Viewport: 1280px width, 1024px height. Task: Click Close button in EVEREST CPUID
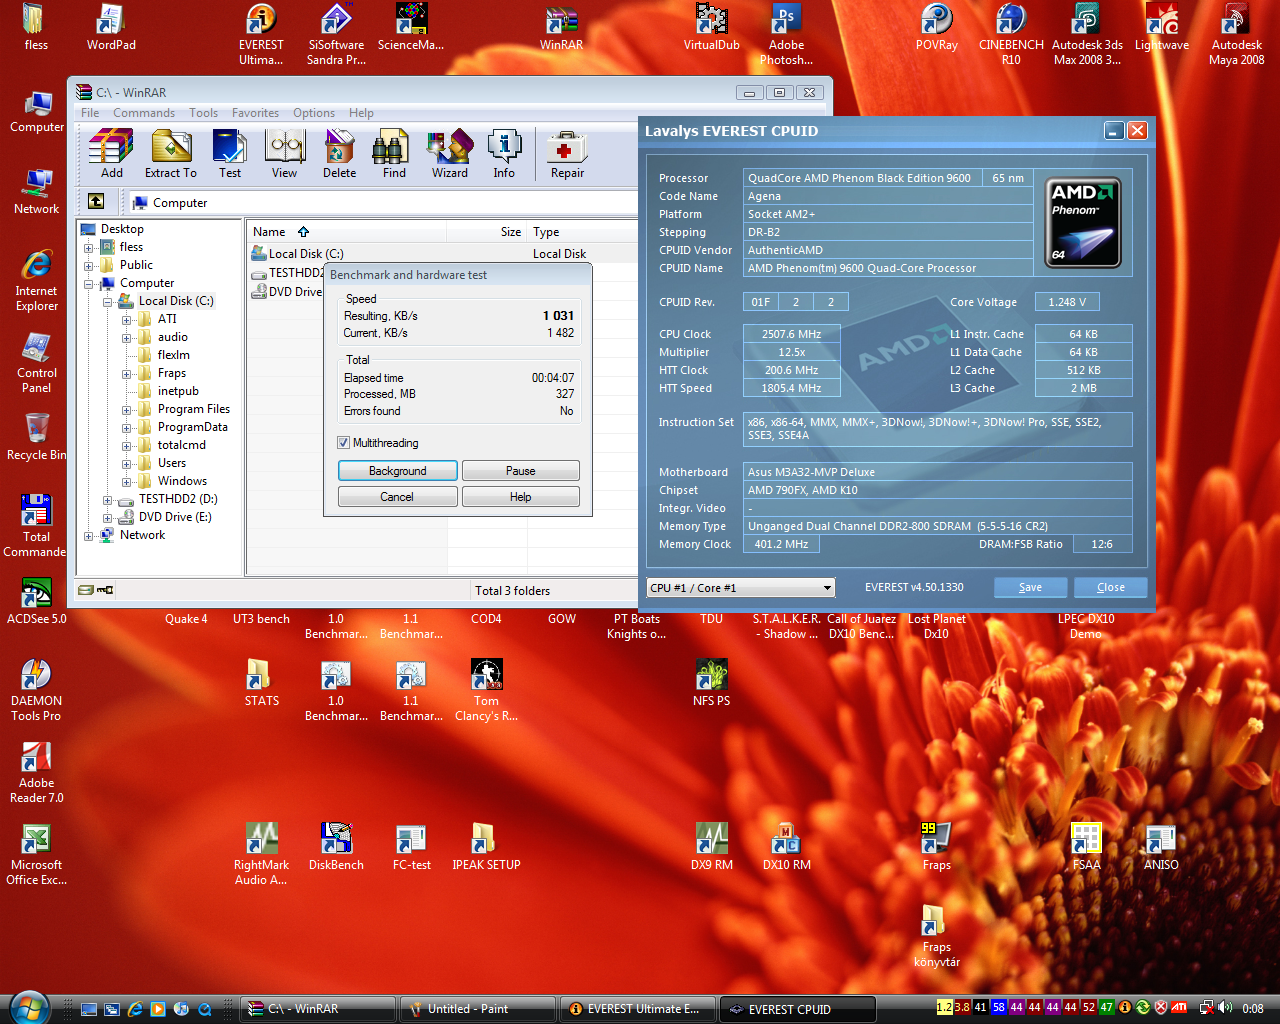pos(1110,587)
